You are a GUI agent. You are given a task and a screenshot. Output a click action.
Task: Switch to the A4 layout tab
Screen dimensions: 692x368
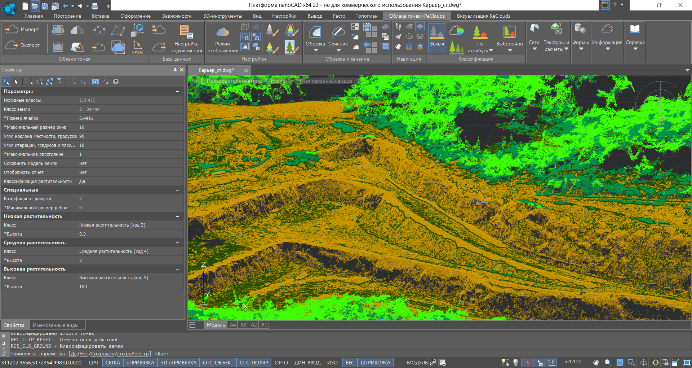233,325
